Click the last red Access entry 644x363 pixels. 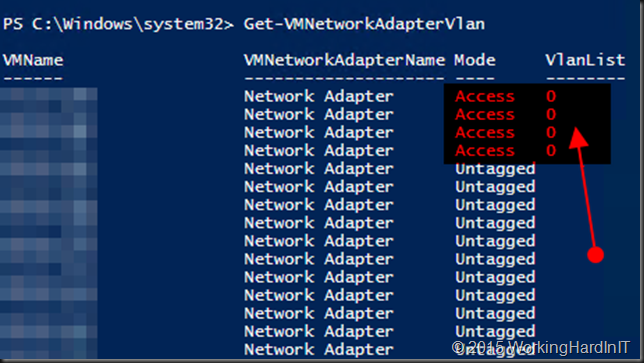coord(485,151)
